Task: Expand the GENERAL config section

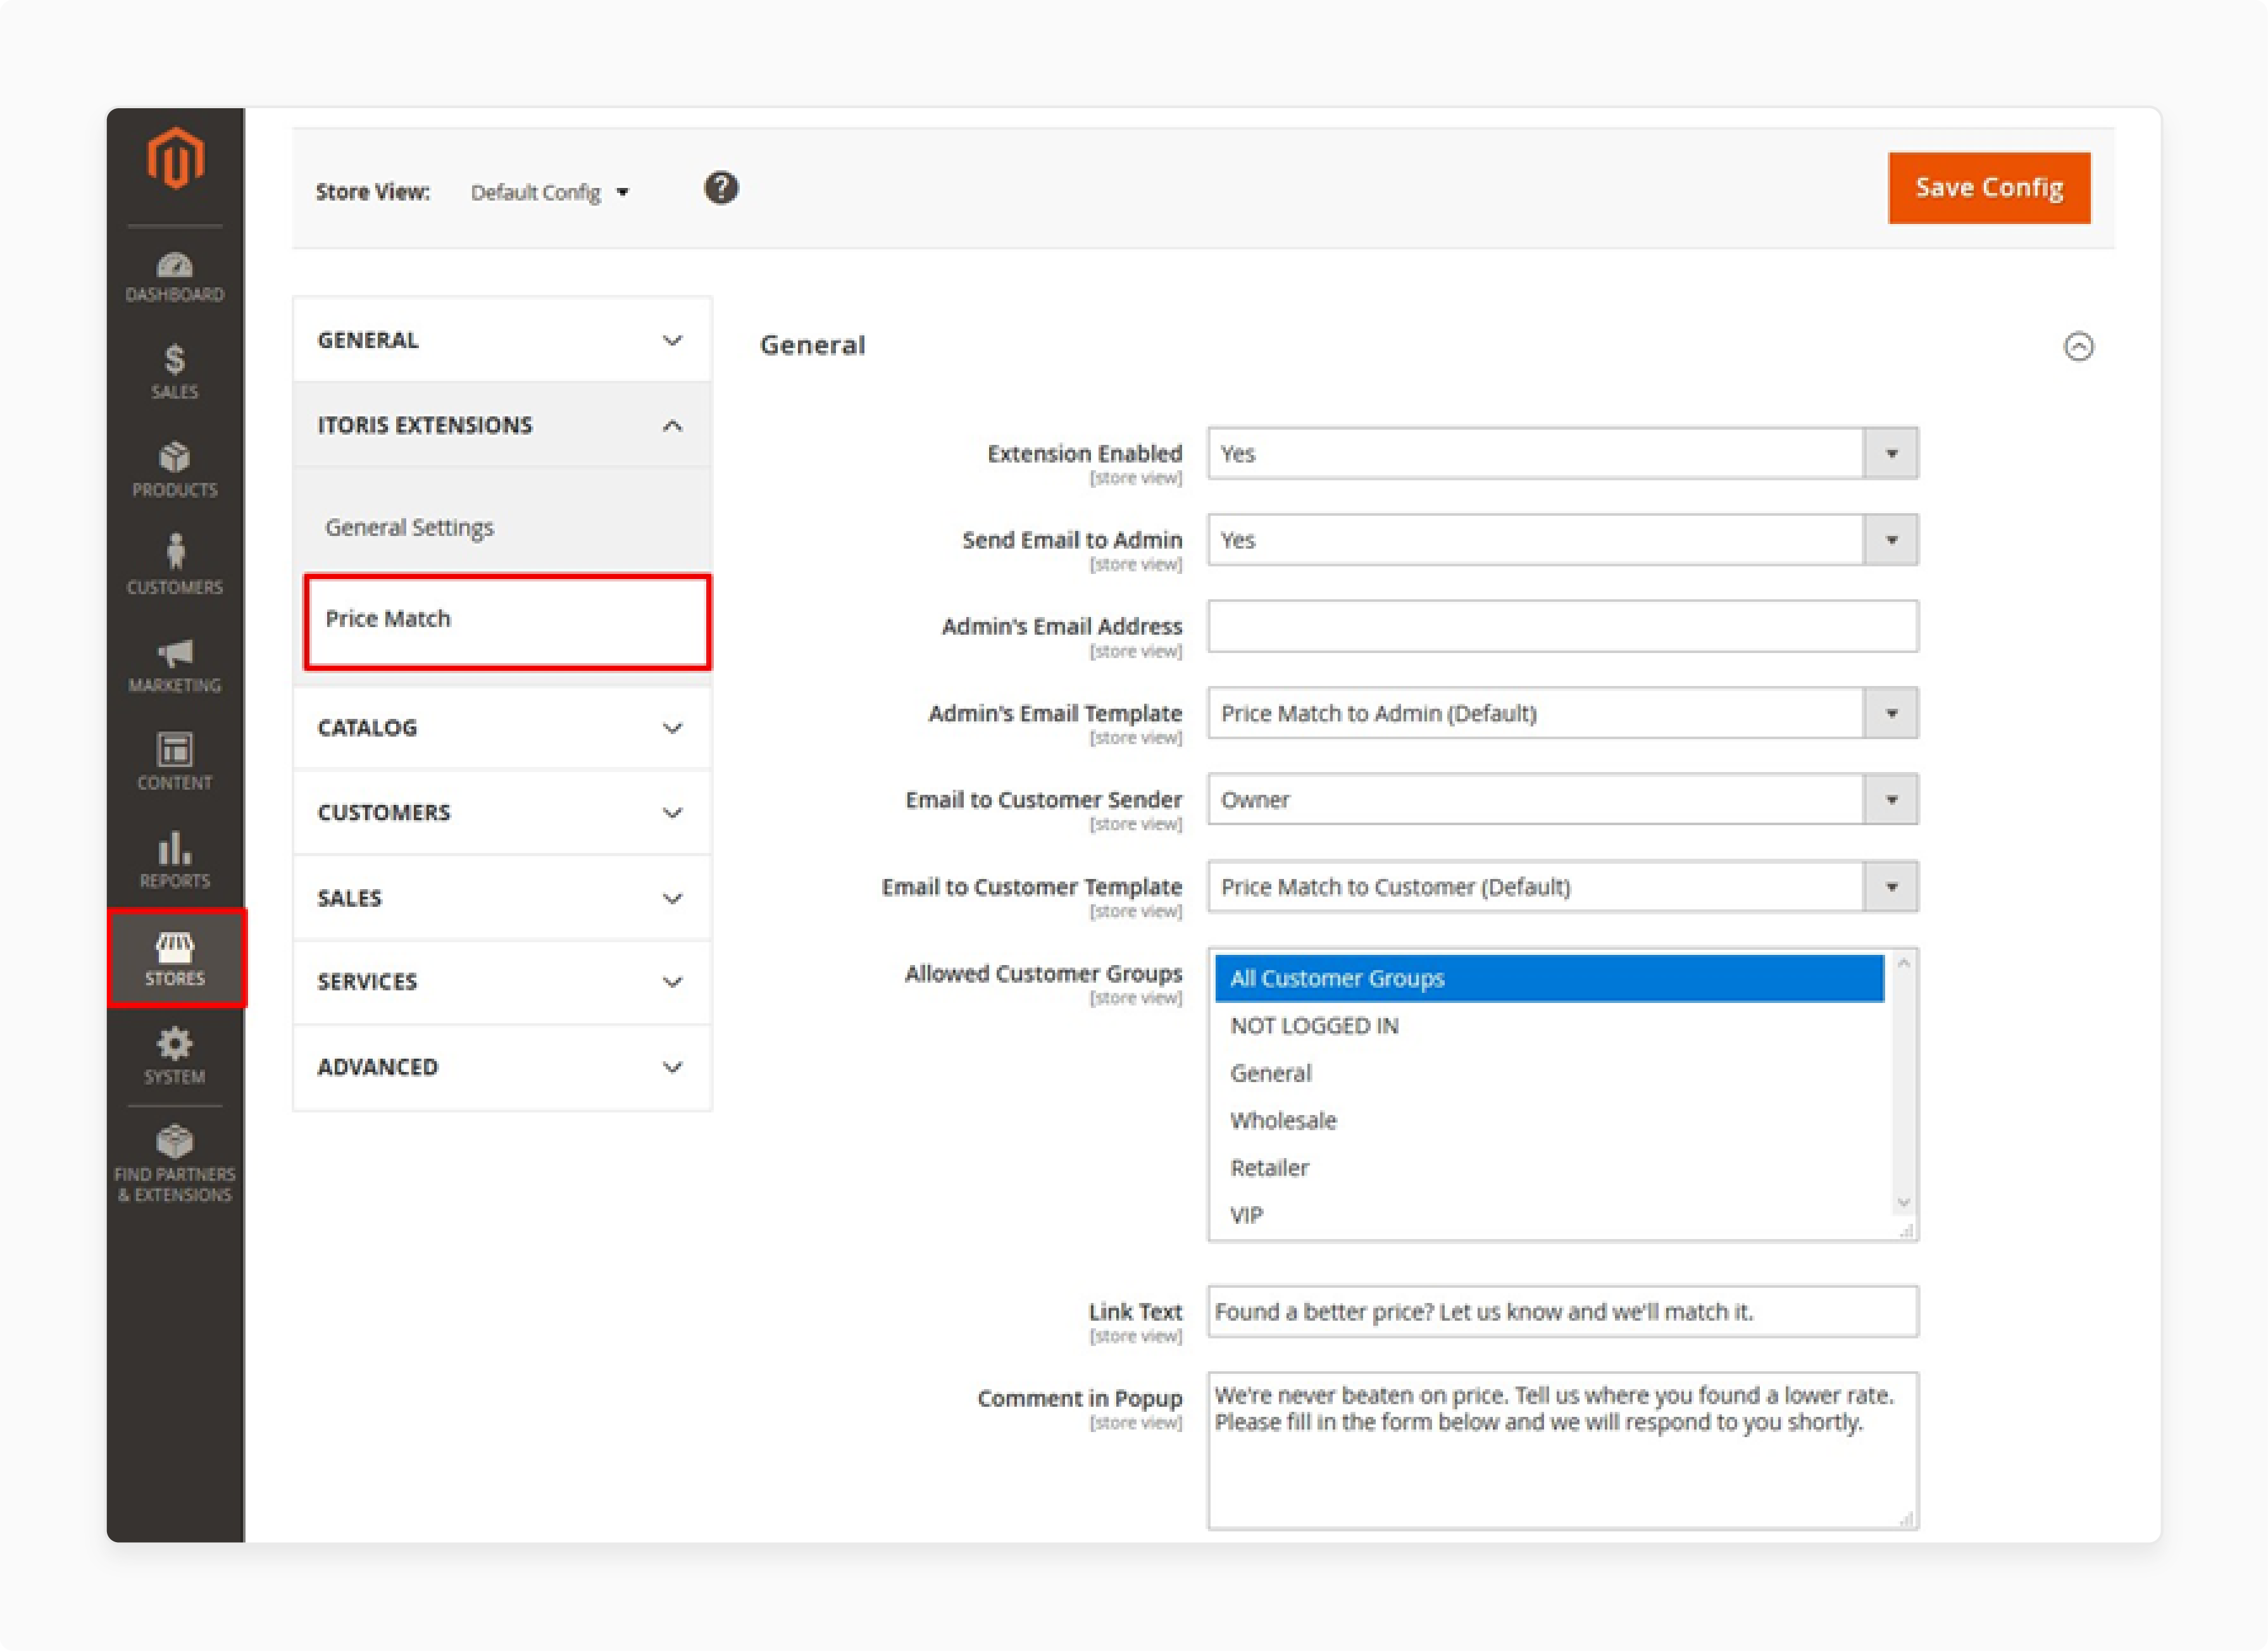Action: point(502,340)
